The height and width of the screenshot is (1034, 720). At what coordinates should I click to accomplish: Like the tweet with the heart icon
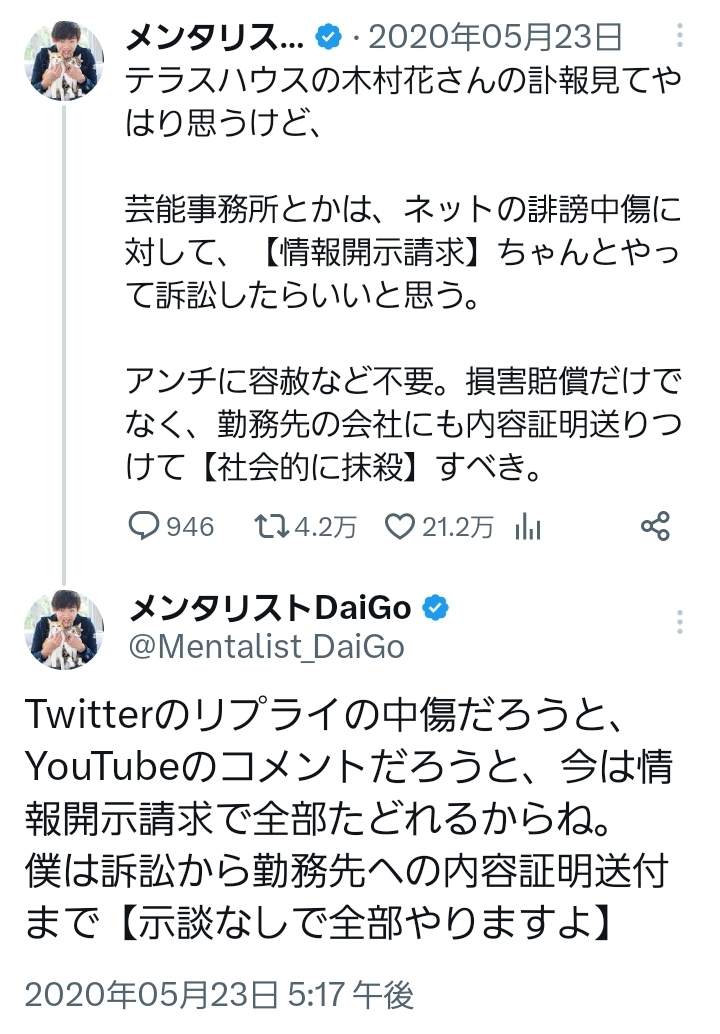399,526
